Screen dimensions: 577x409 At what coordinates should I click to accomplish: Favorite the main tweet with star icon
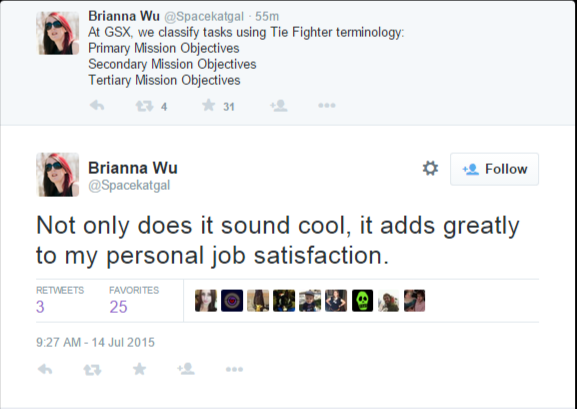[139, 369]
